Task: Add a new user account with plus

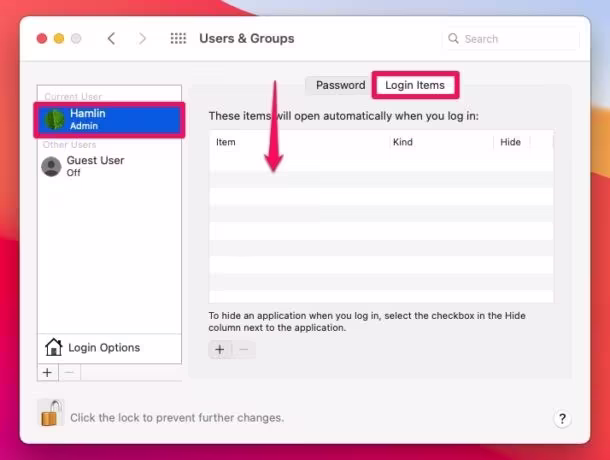Action: click(x=47, y=372)
